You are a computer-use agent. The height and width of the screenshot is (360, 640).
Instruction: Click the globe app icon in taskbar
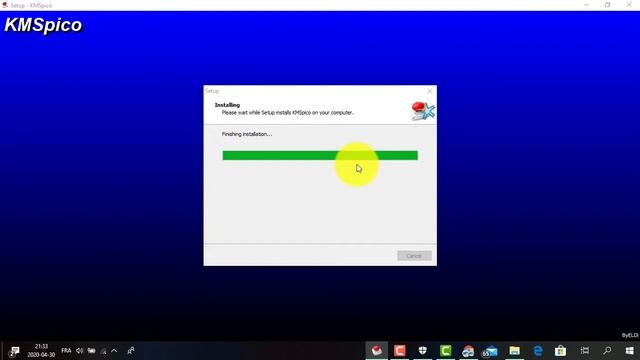pyautogui.click(x=468, y=351)
